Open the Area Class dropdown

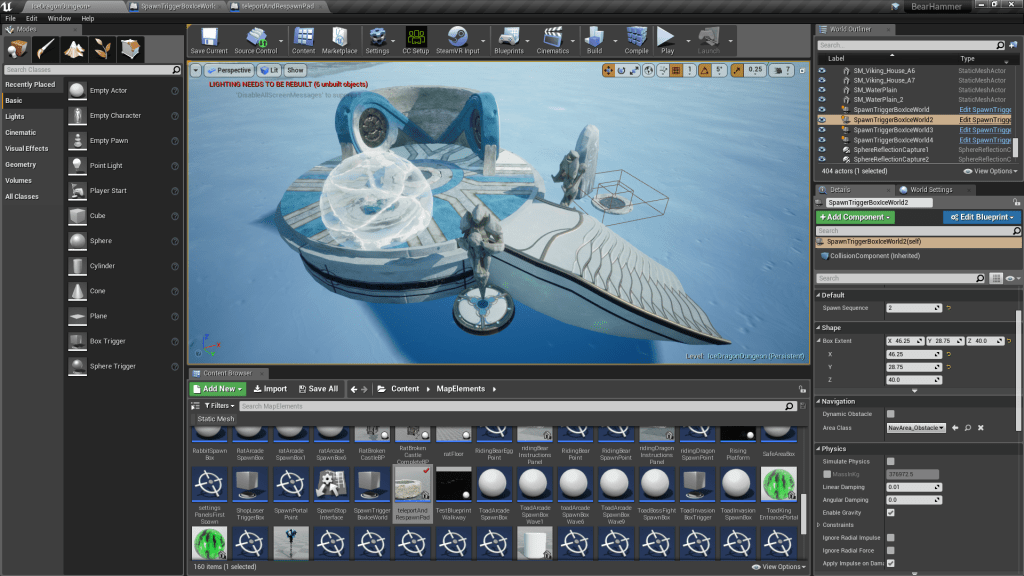coord(916,427)
